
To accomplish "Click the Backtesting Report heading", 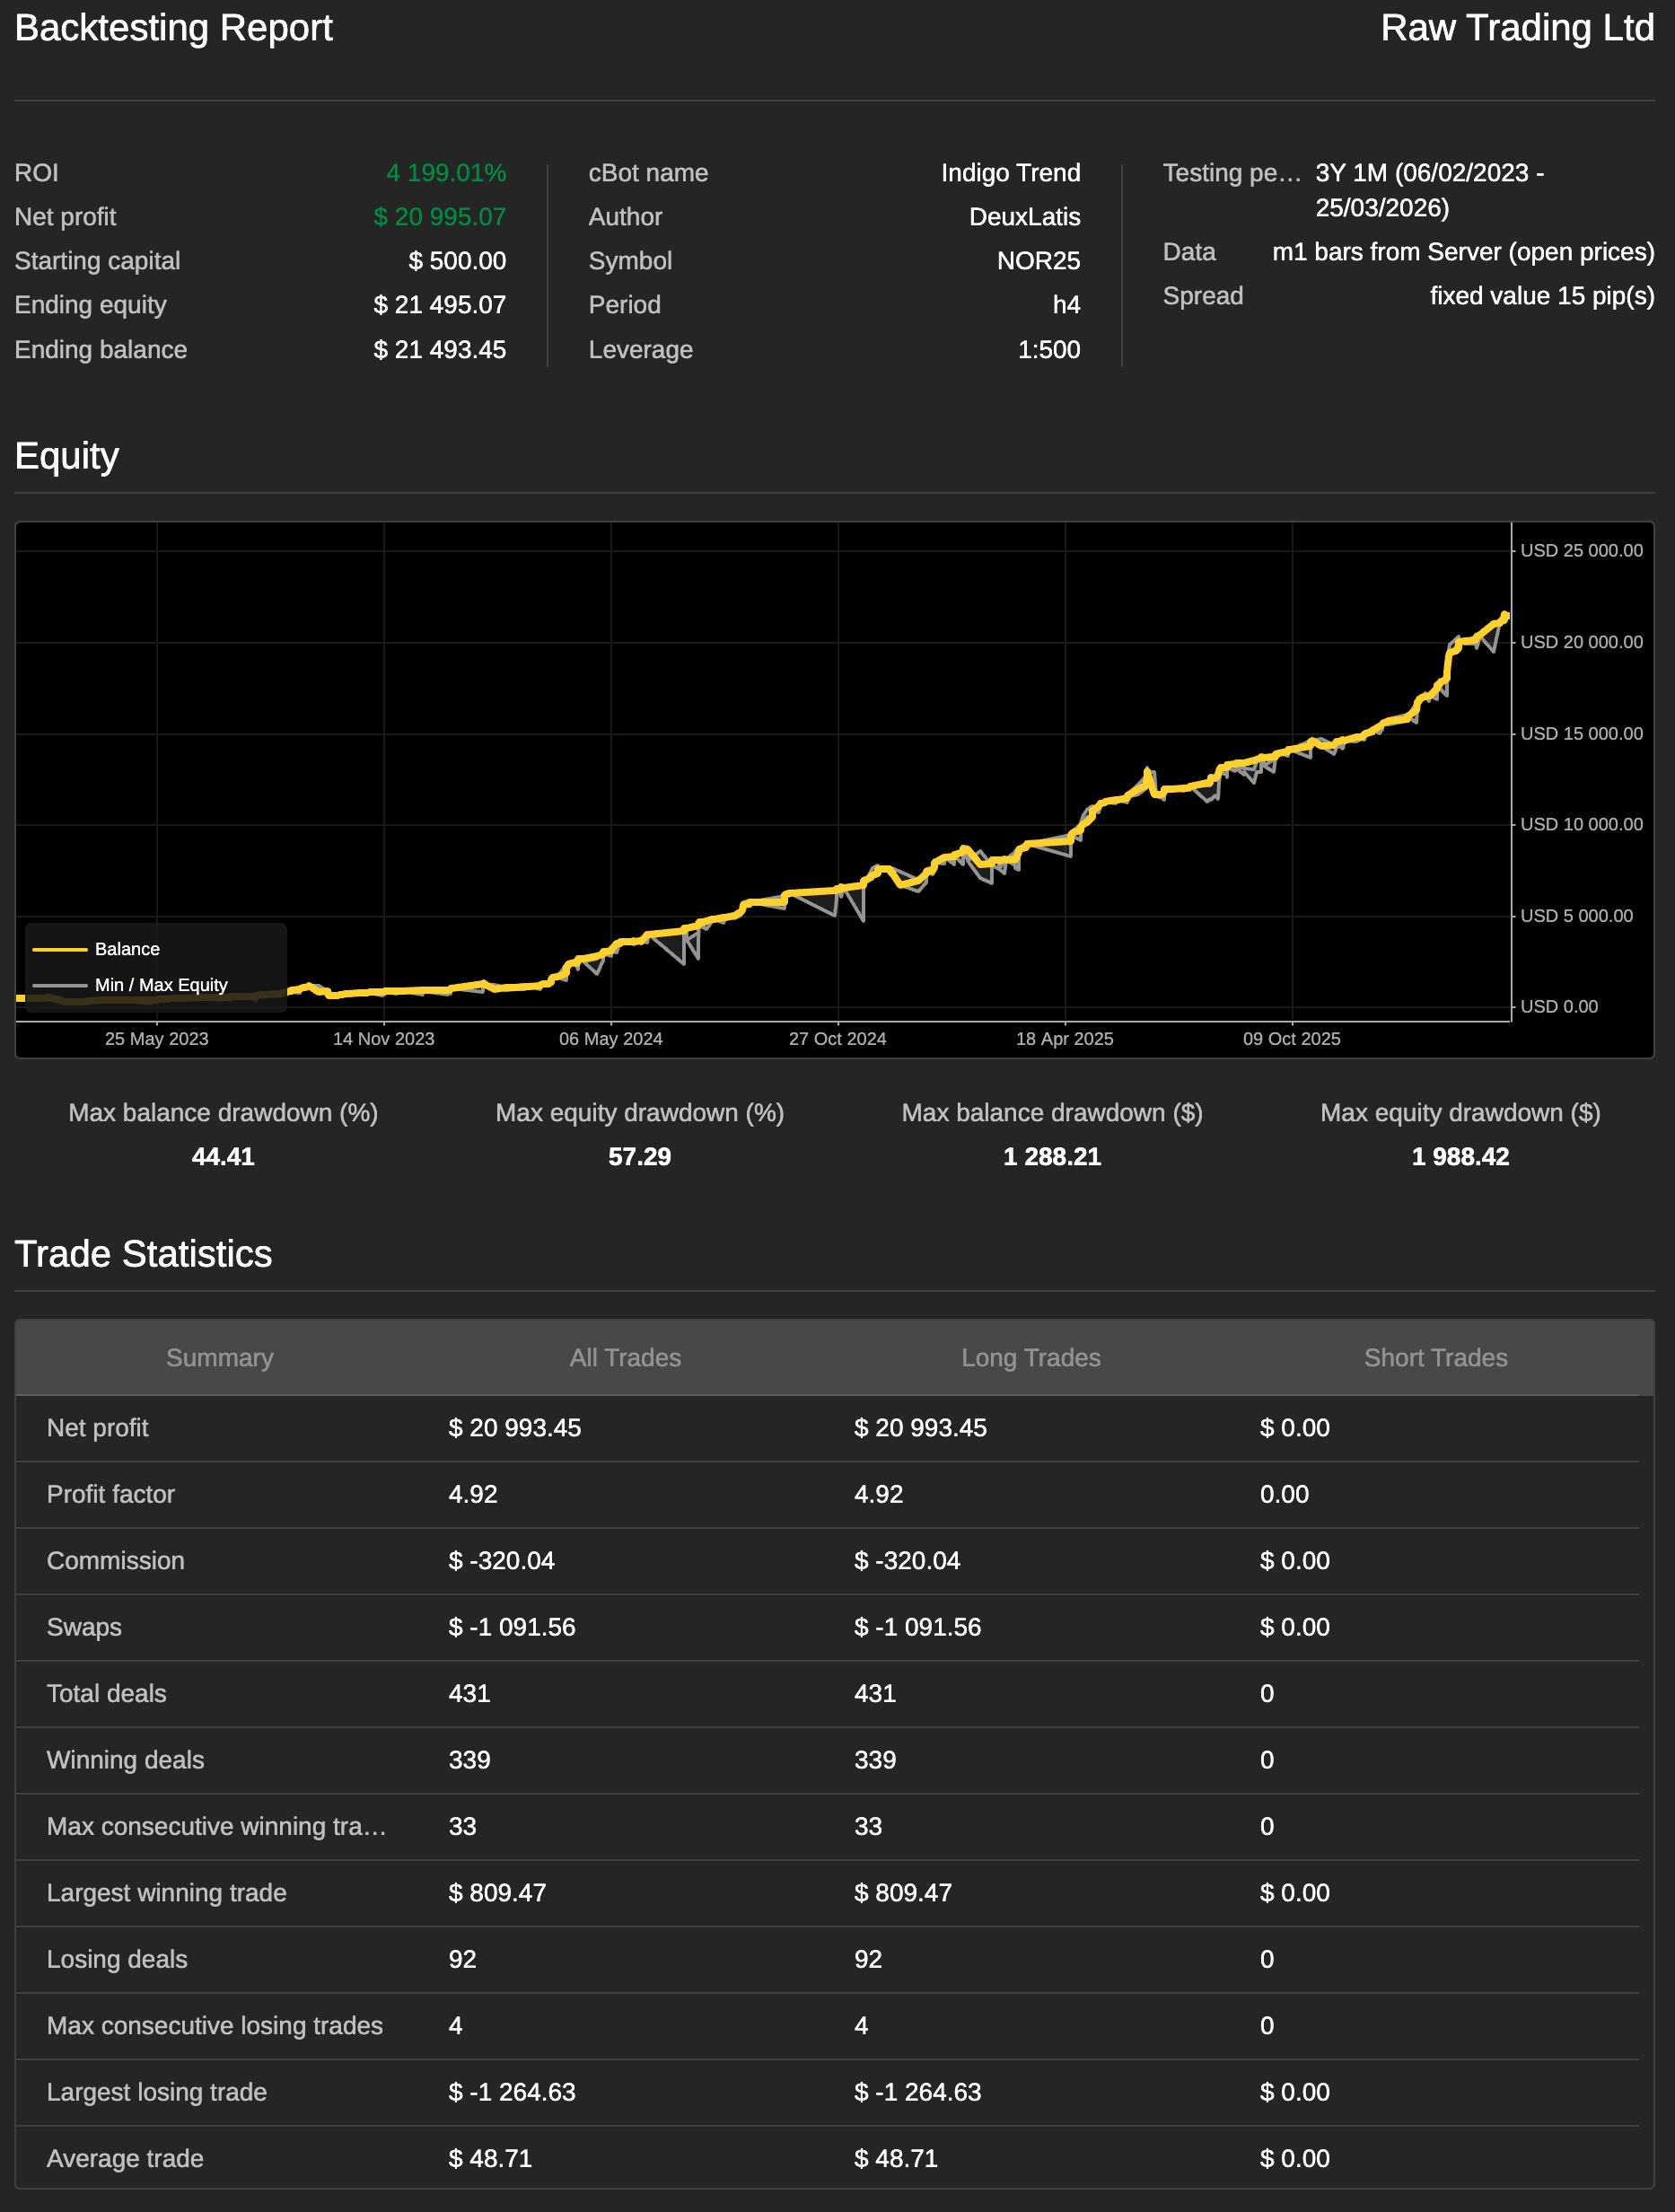I will 174,28.
